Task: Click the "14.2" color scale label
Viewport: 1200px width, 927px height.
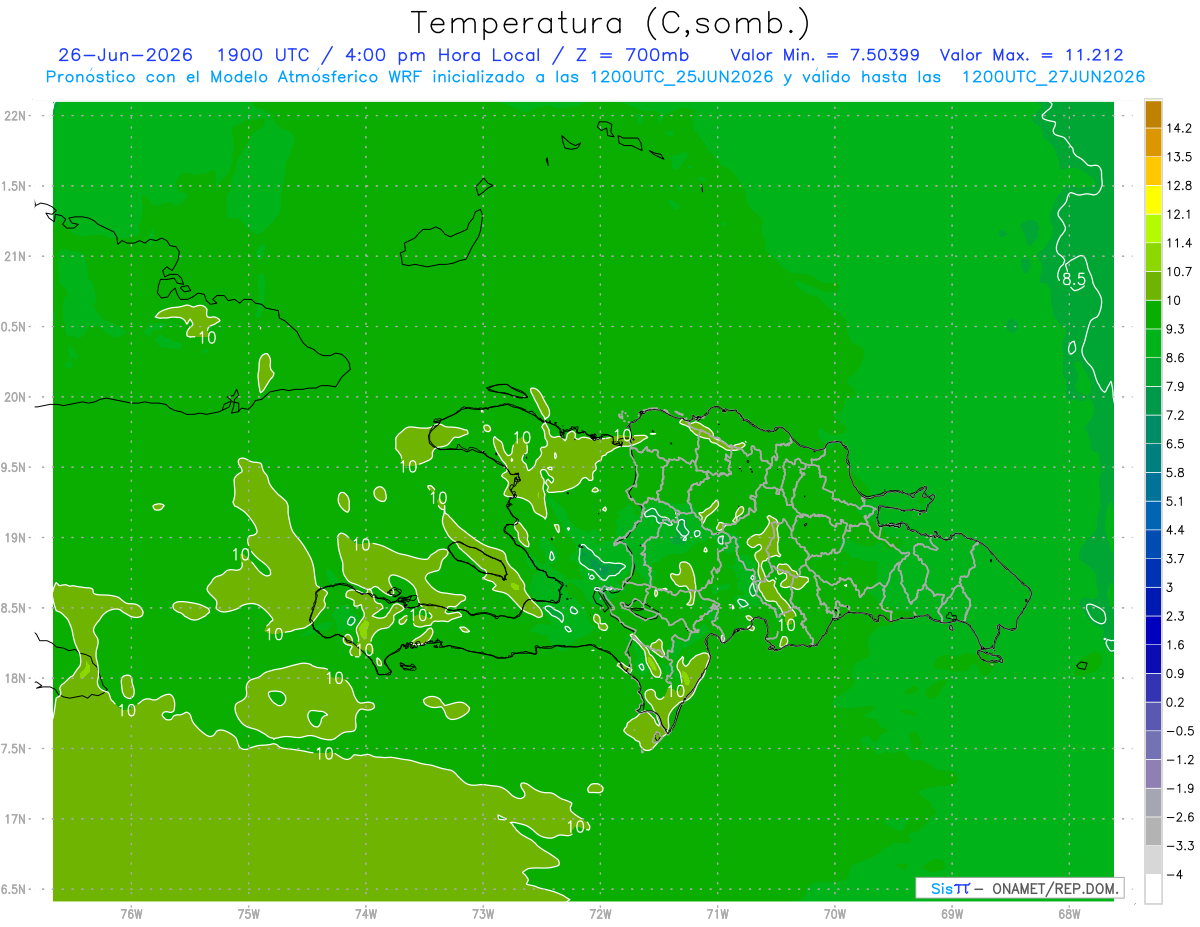Action: 1178,128
